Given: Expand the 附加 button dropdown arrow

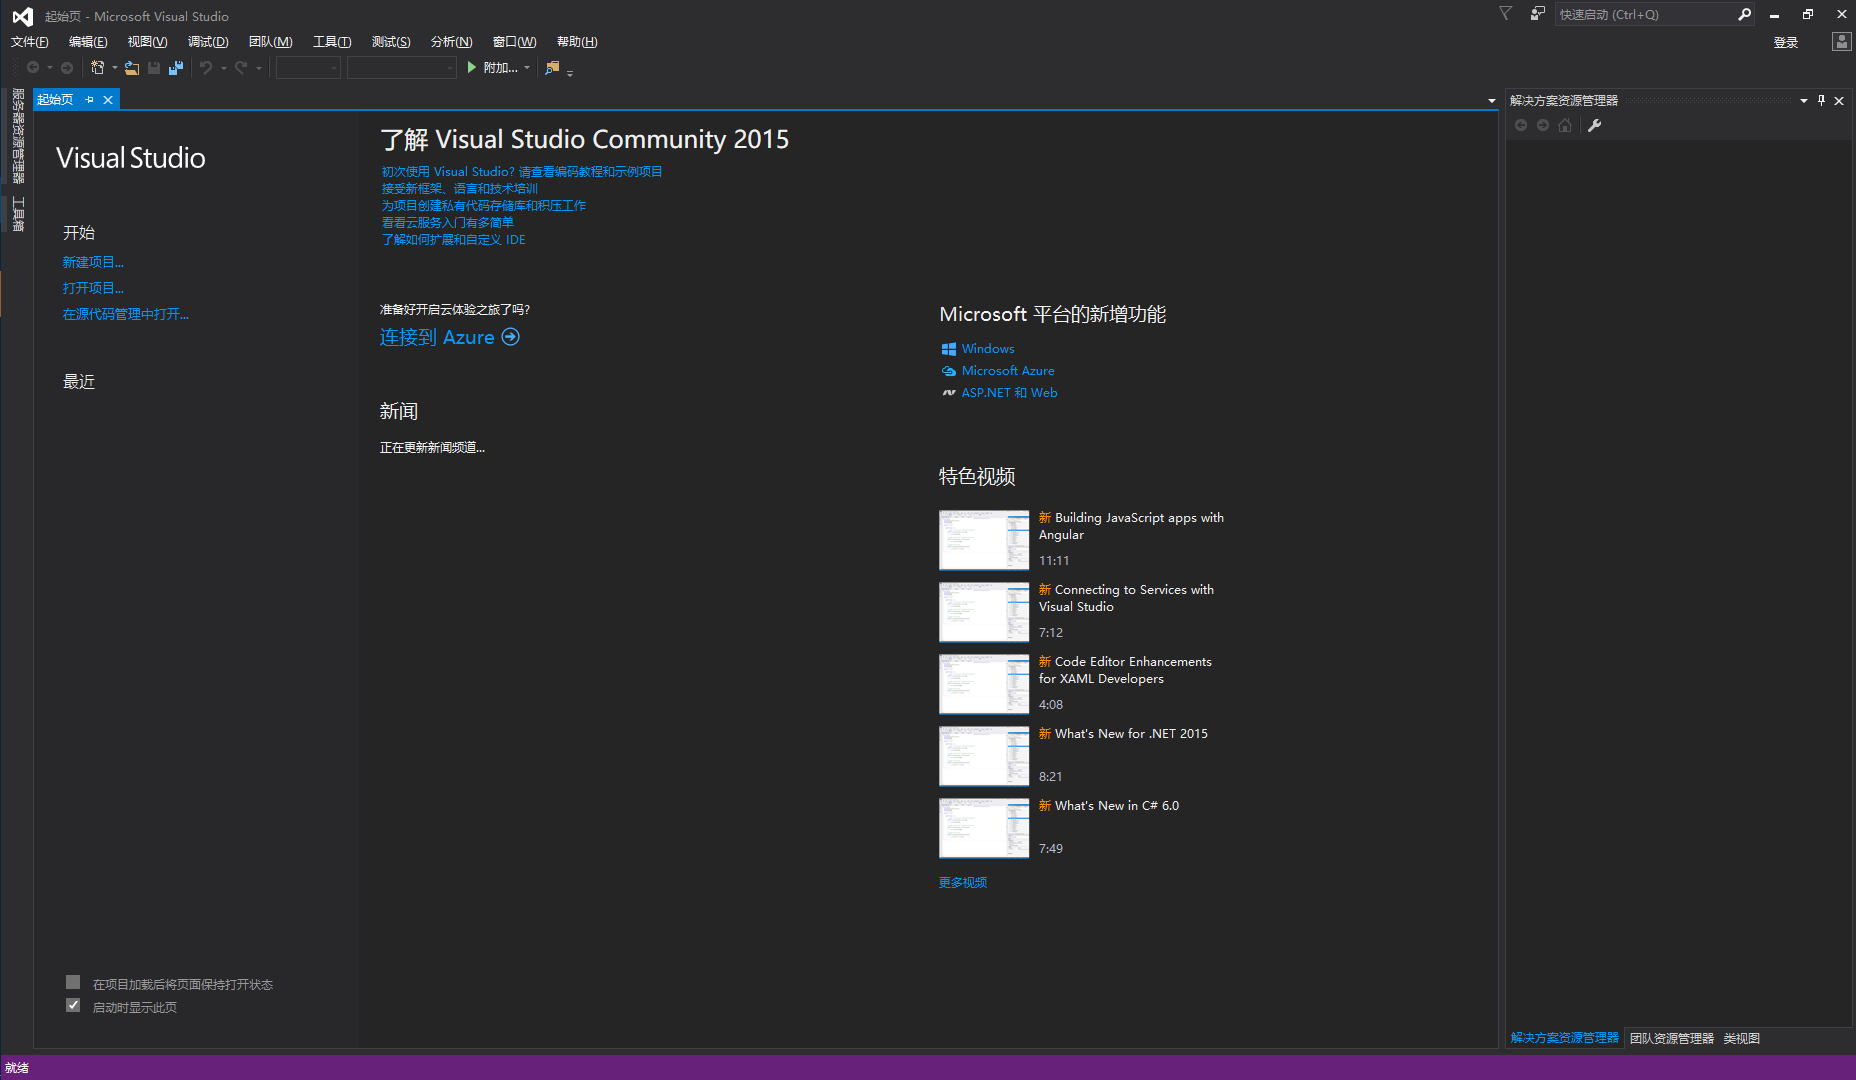Looking at the screenshot, I should tap(527, 68).
